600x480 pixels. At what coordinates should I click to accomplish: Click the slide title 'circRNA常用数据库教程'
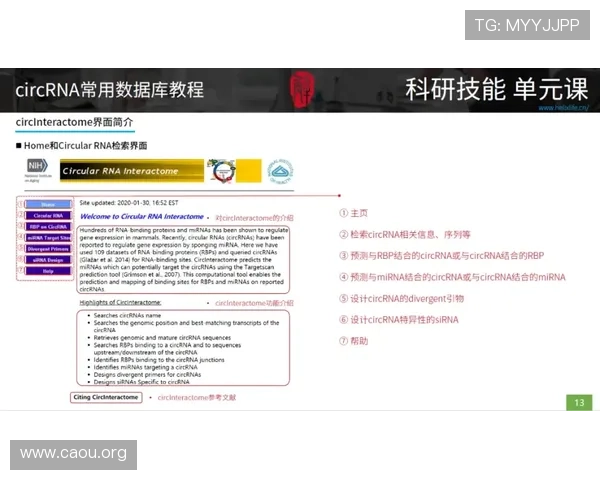(x=109, y=90)
